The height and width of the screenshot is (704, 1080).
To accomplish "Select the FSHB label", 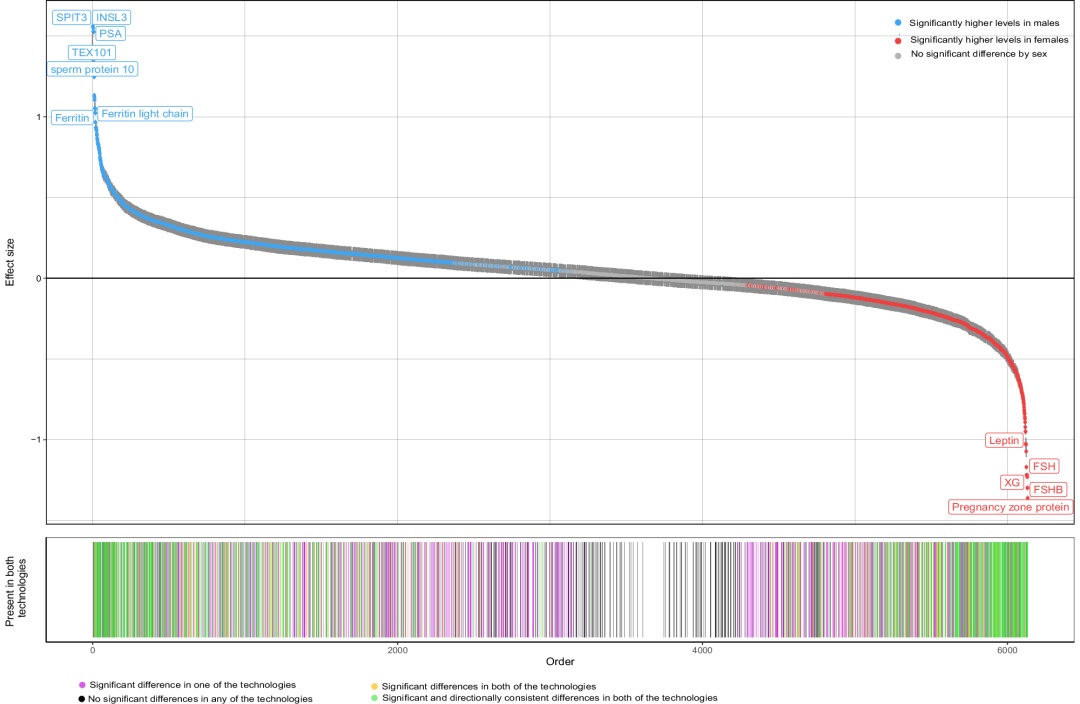I will pos(1048,489).
